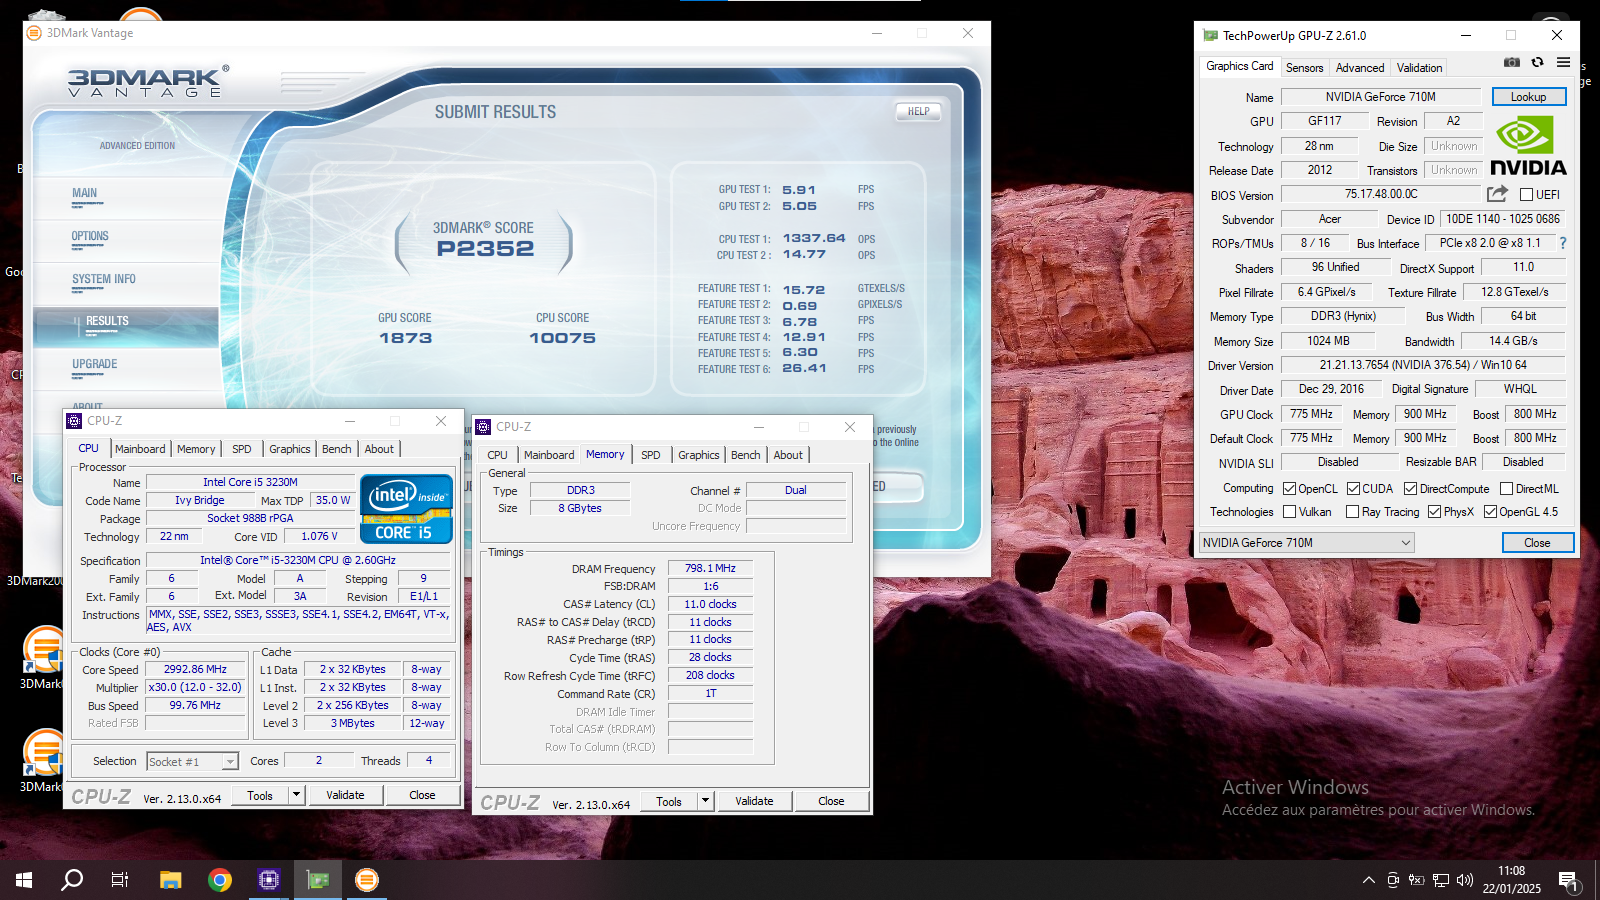Click Validate in the Memory CPU-Z window
This screenshot has width=1600, height=900.
754,801
